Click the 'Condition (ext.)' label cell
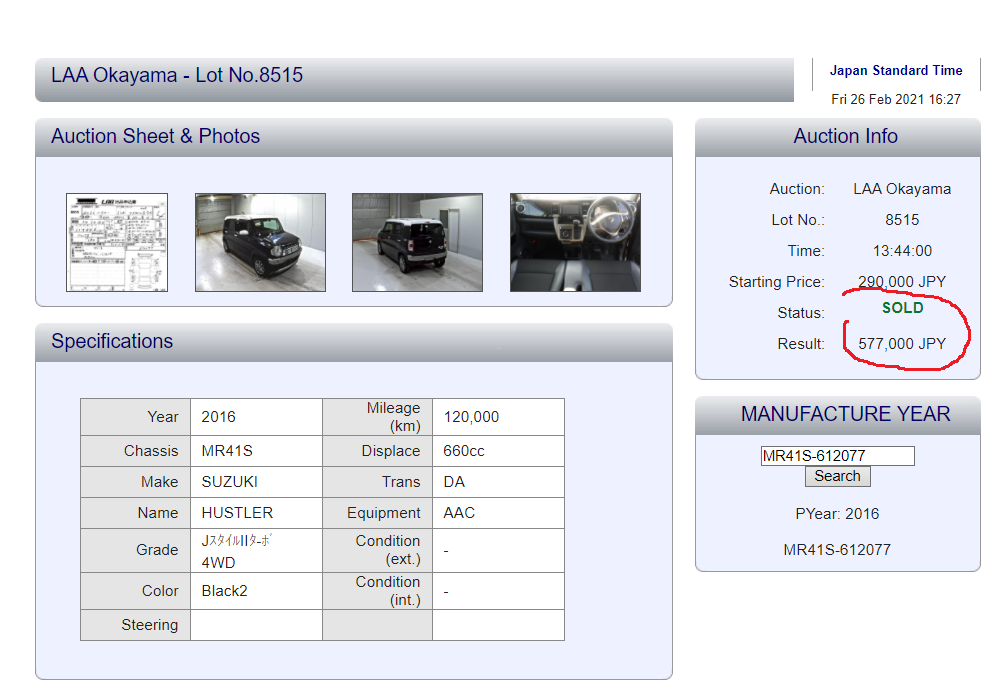 [x=377, y=550]
